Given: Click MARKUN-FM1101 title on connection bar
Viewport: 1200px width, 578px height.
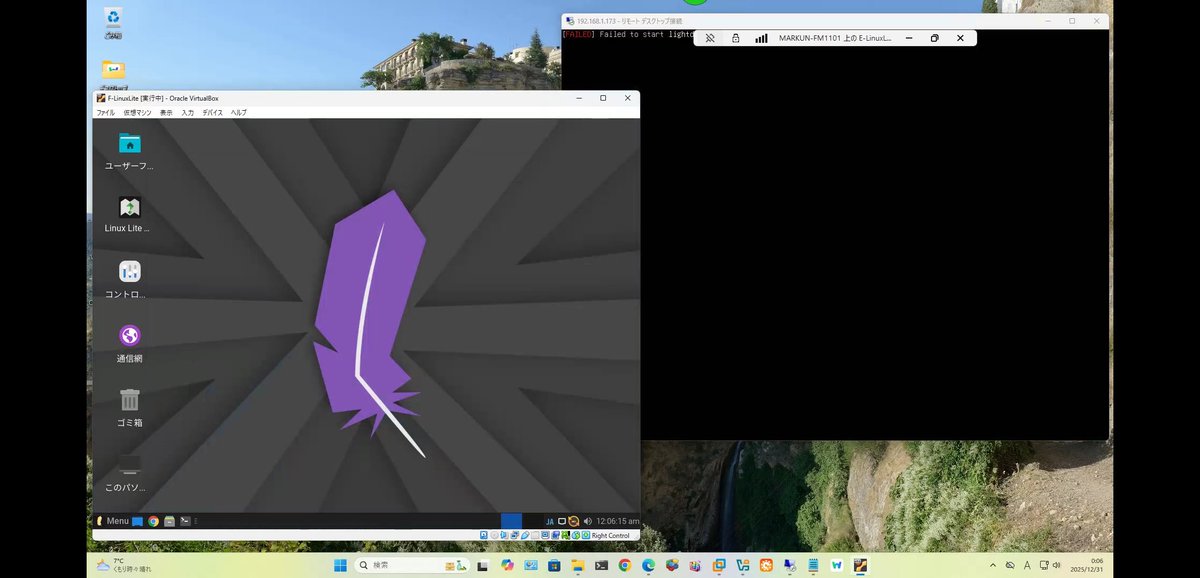Looking at the screenshot, I should [835, 38].
